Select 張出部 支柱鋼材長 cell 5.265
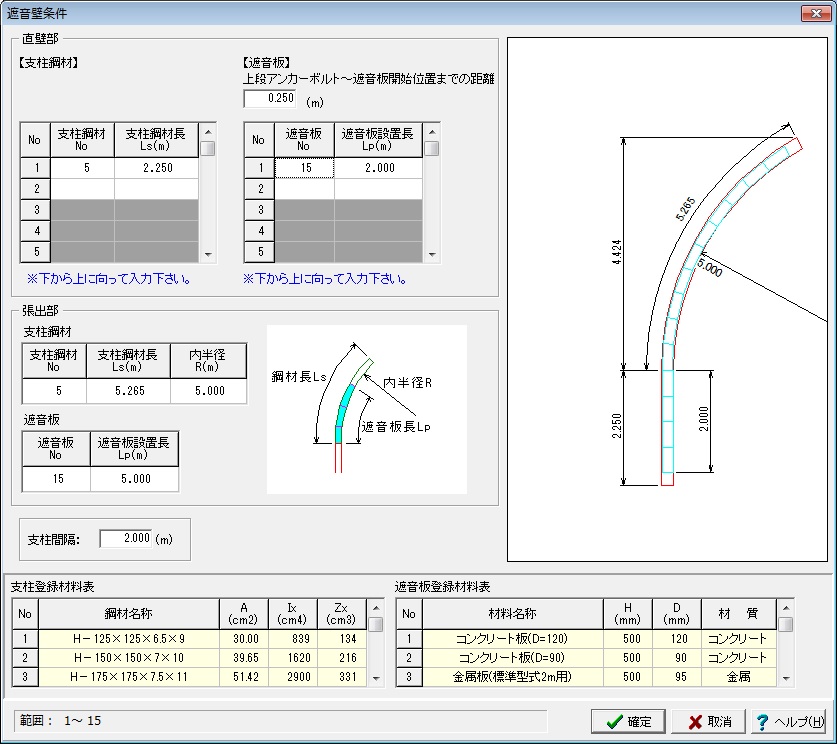This screenshot has height=744, width=837. point(128,391)
